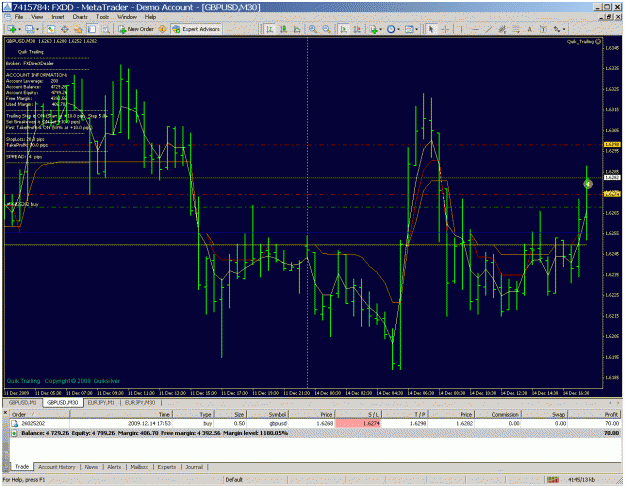This screenshot has height=486, width=625.
Task: Open the New Chart toolbar icon
Action: coord(11,29)
